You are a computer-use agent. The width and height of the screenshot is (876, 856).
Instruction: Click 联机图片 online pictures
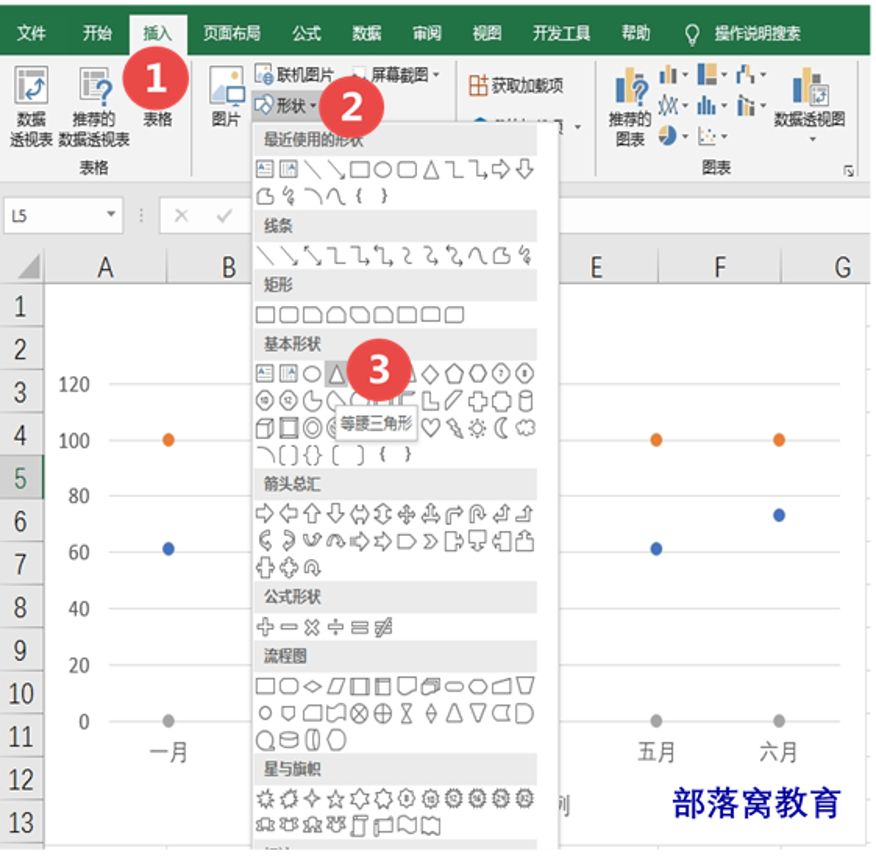294,74
